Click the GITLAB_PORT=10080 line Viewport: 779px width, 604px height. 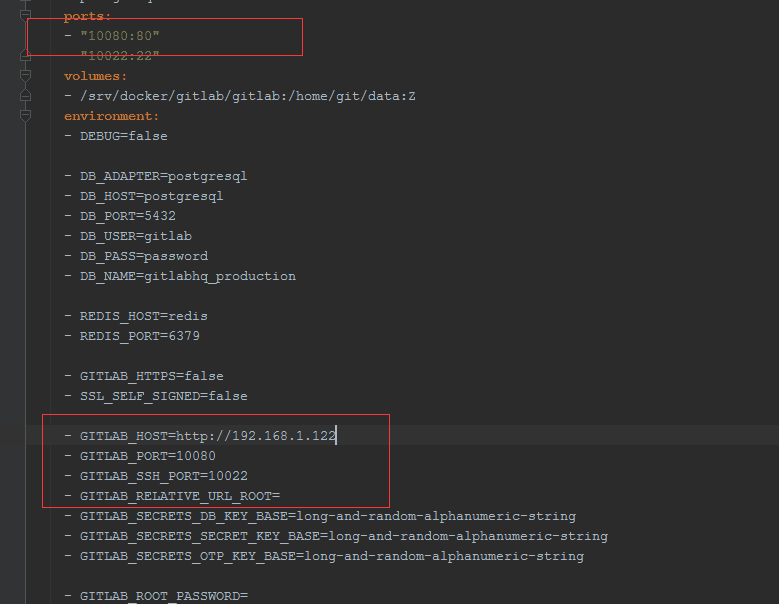(x=140, y=455)
